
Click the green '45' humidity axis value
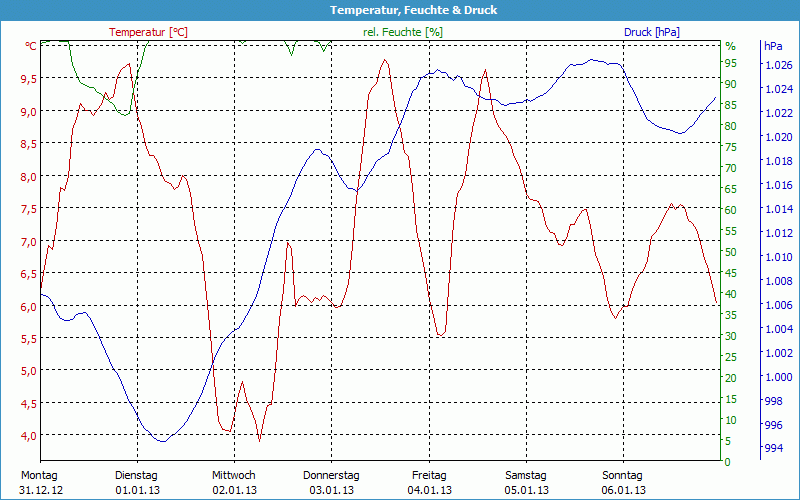pos(731,273)
